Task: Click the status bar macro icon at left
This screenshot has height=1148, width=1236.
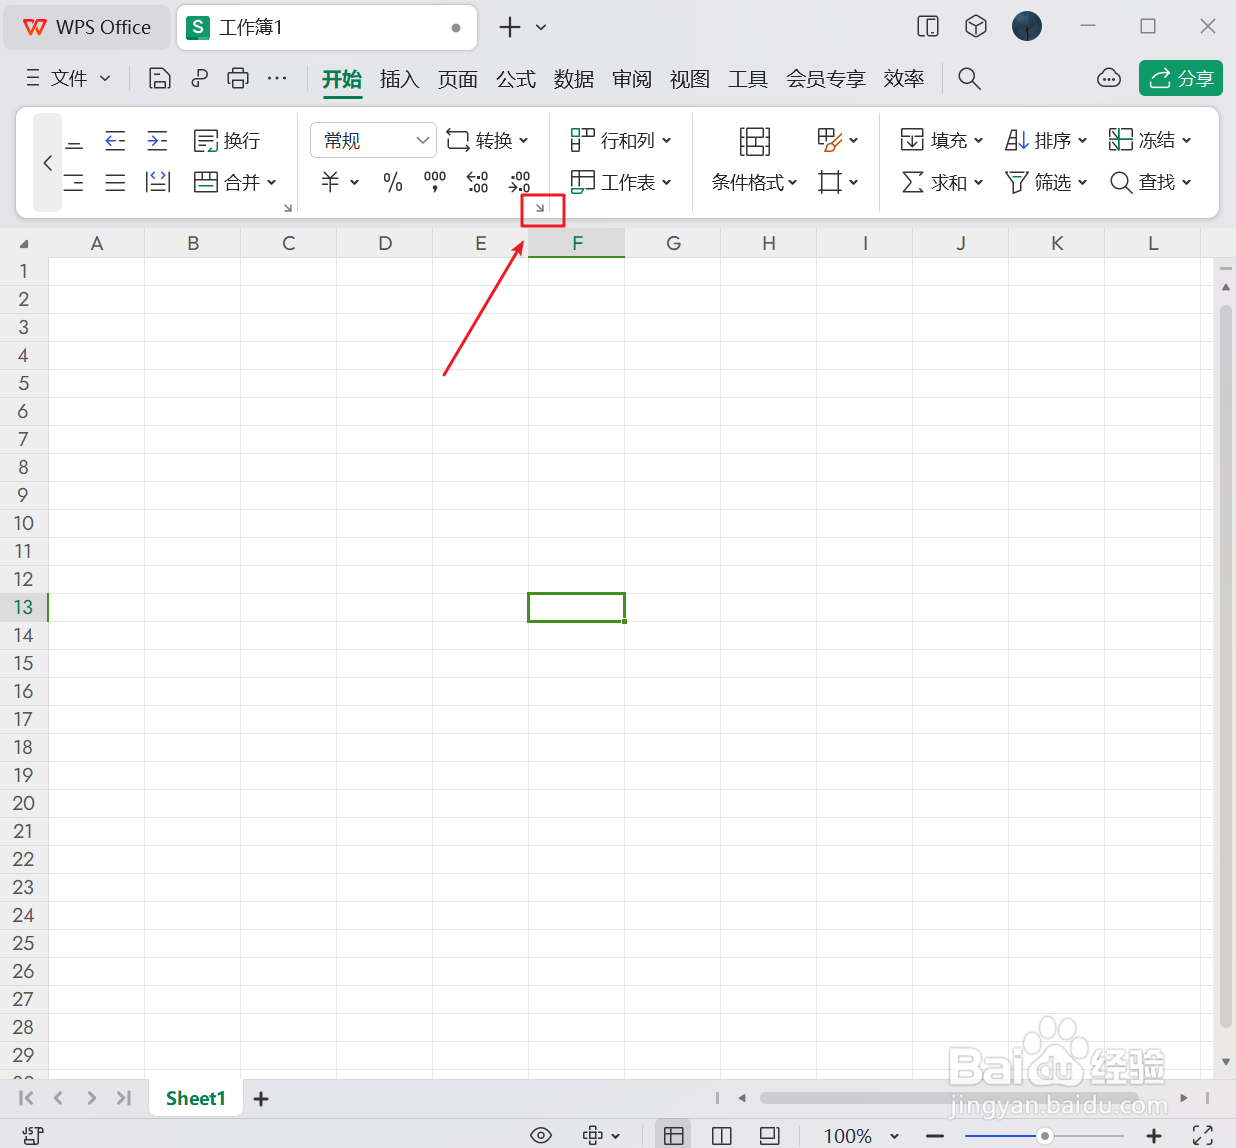Action: click(32, 1135)
